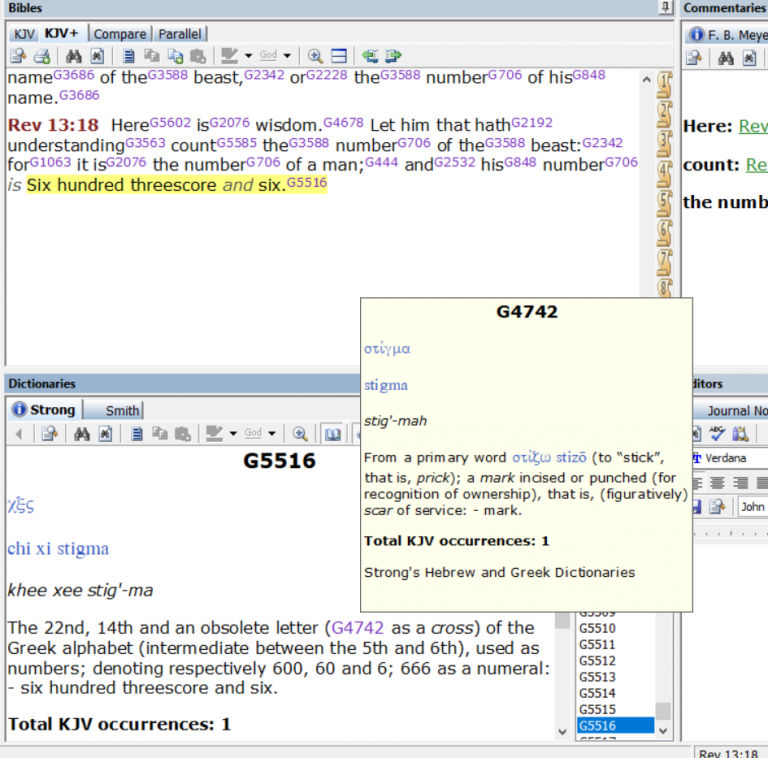Viewport: 768px width, 758px height.
Task: Click the green back navigation arrow in Bibles toolbar
Action: tap(370, 56)
